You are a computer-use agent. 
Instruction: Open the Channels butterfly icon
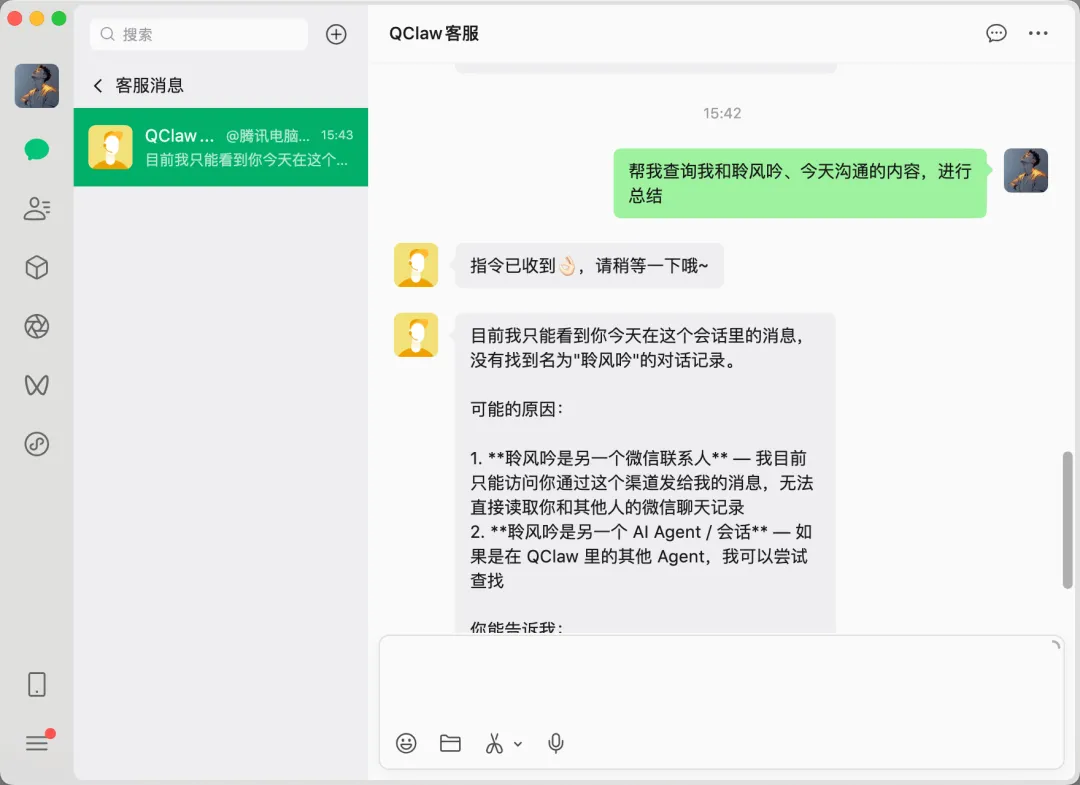(x=37, y=385)
